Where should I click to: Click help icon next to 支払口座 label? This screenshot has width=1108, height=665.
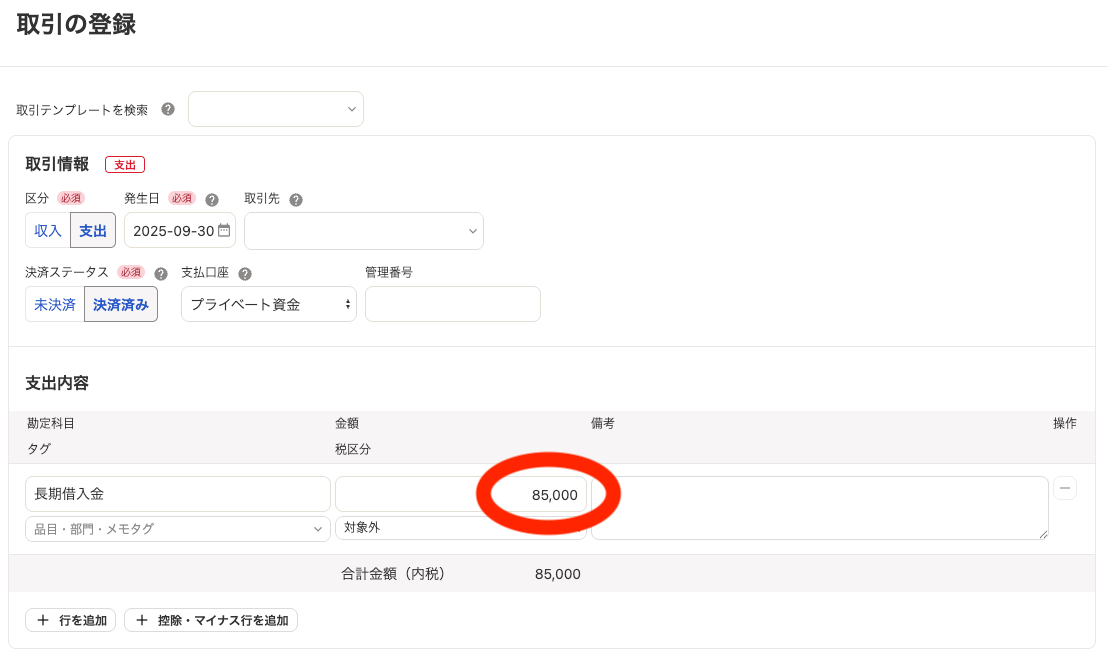point(245,273)
